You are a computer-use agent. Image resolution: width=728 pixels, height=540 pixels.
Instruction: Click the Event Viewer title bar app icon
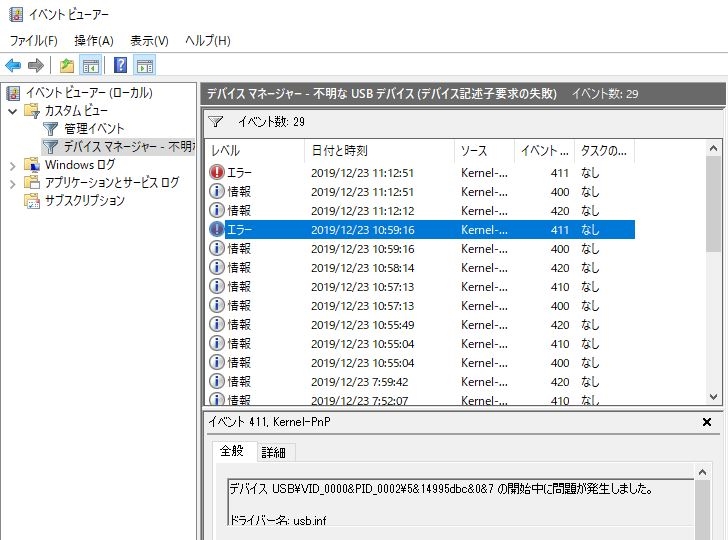click(16, 14)
